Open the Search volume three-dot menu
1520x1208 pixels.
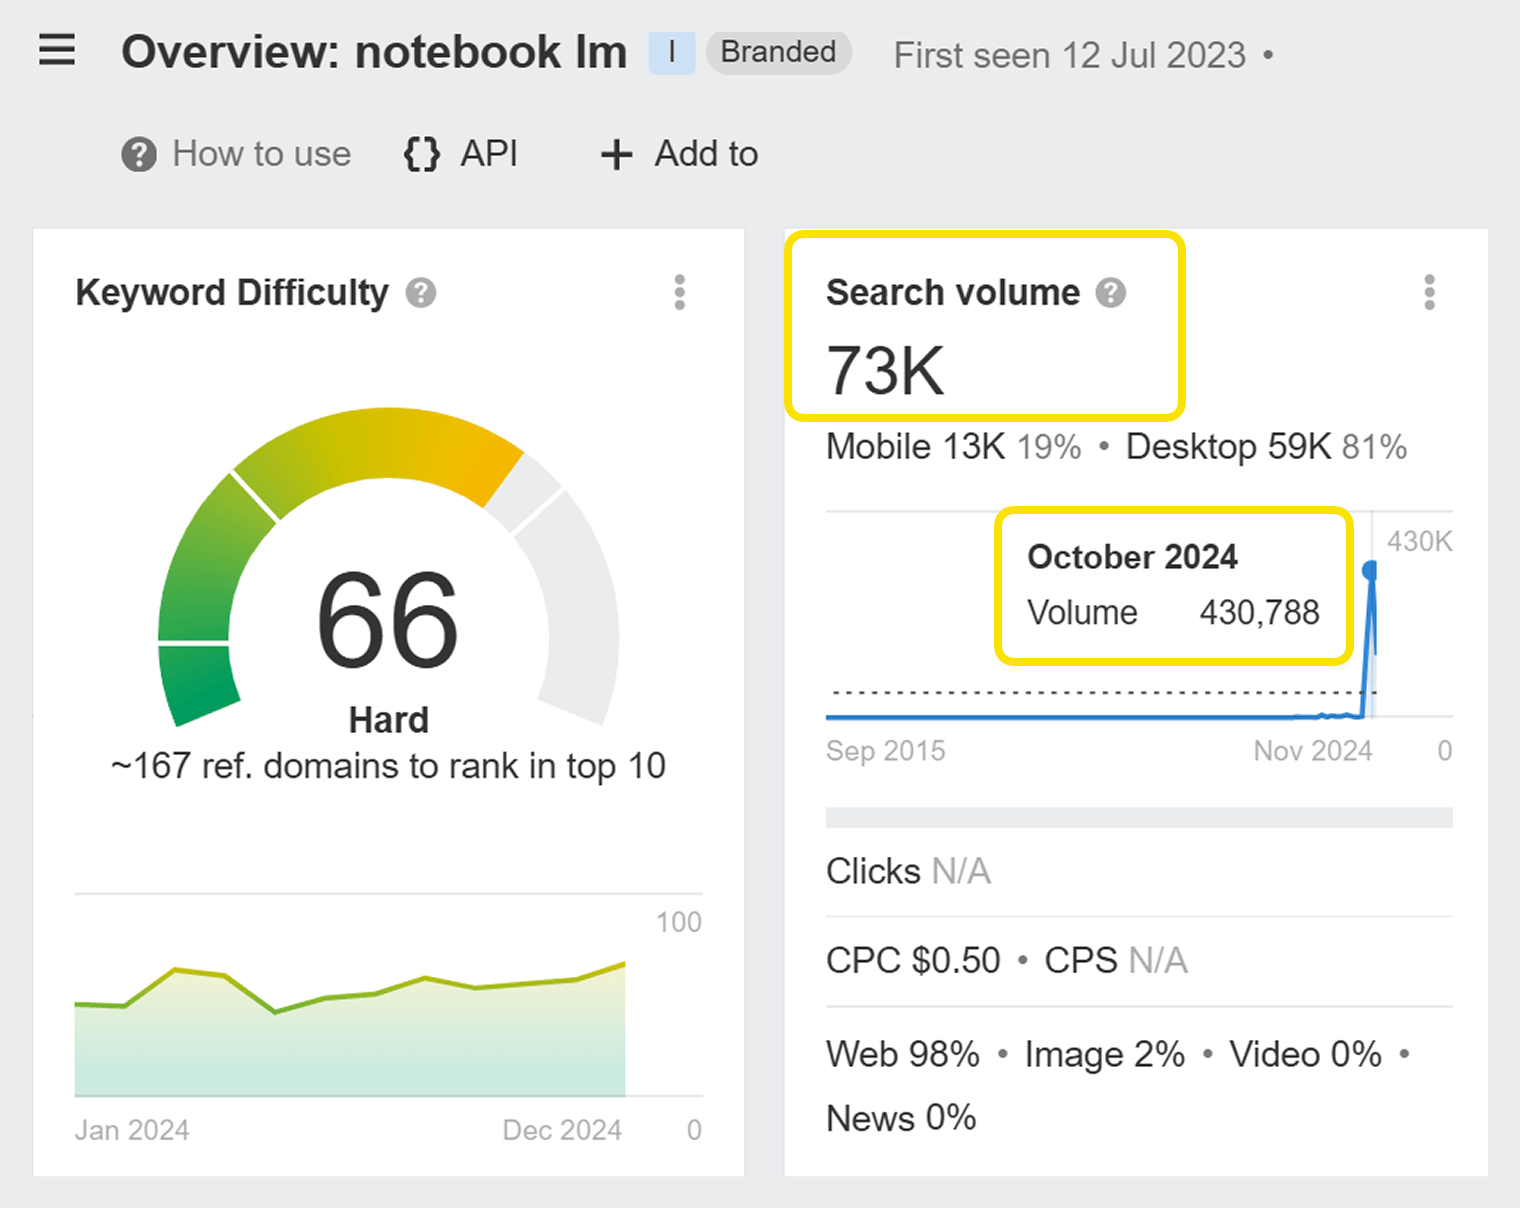click(x=1430, y=292)
